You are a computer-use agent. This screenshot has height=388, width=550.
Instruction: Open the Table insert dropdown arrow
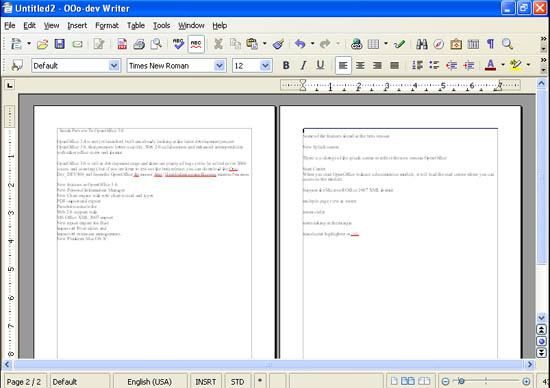click(x=386, y=44)
